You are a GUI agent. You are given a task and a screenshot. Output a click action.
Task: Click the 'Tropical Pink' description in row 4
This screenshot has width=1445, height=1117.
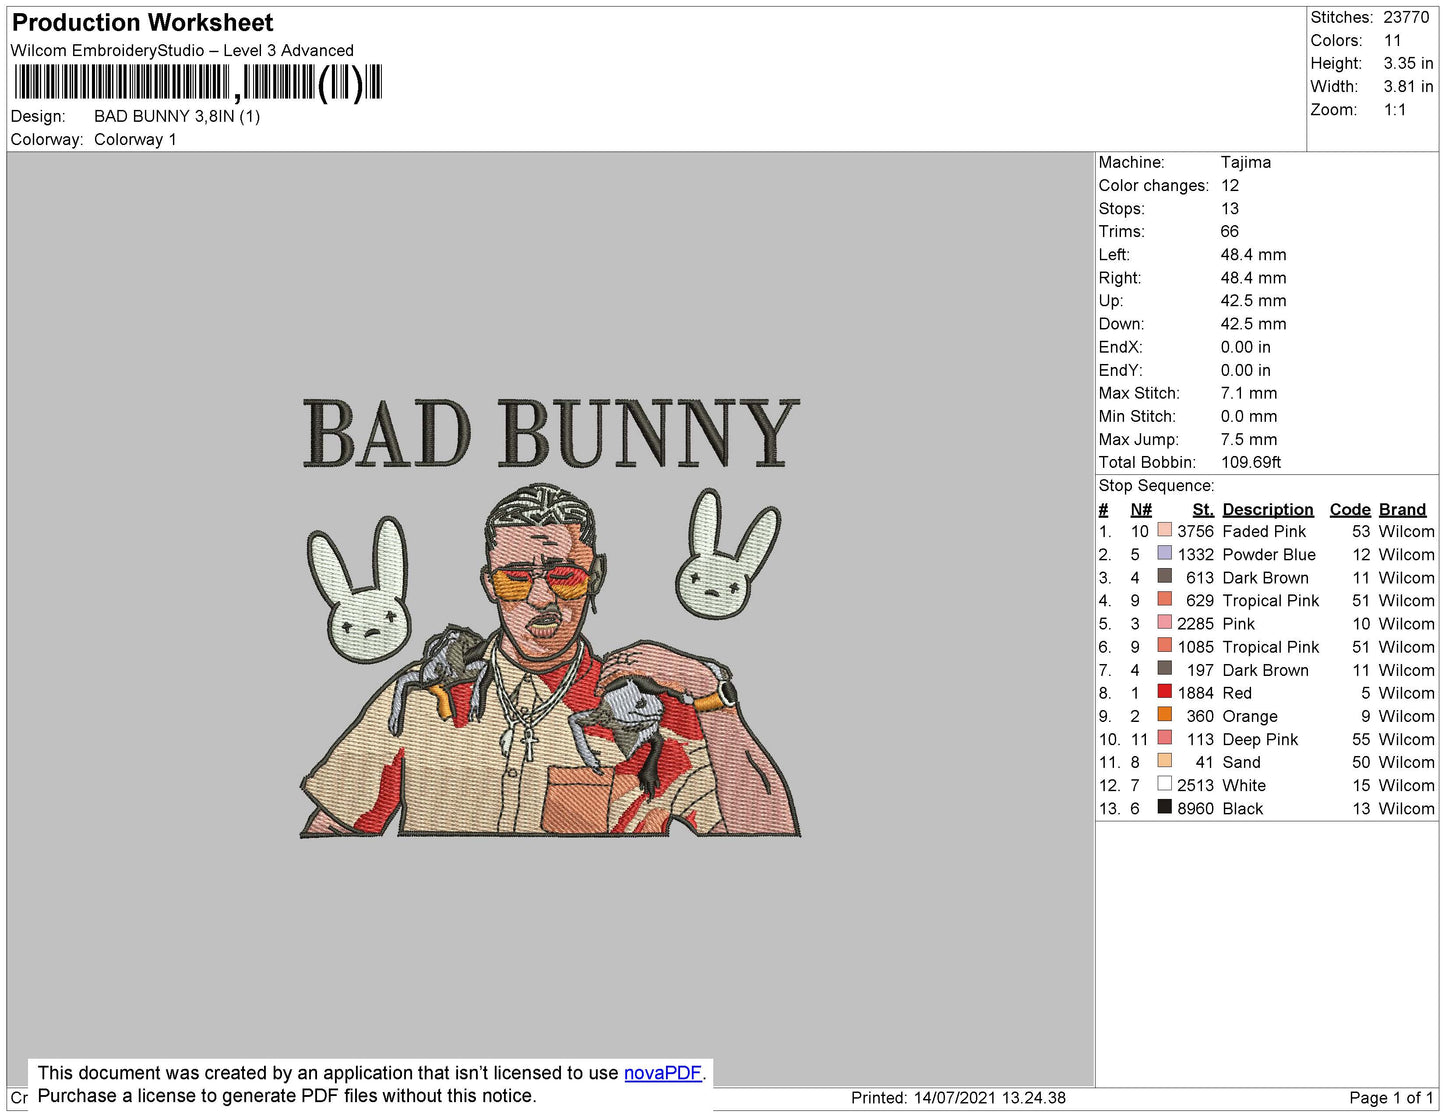[1271, 600]
